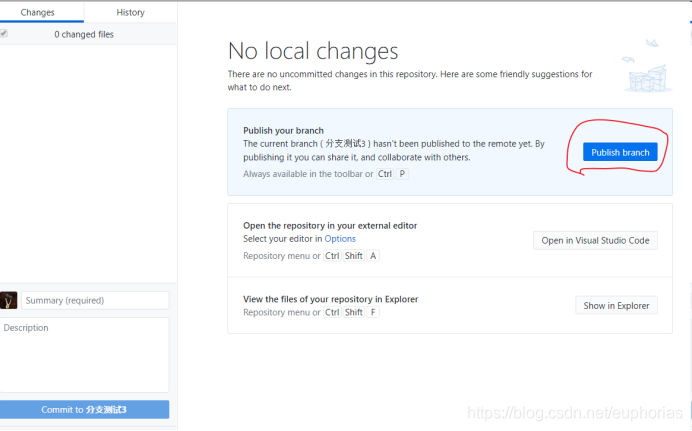Image resolution: width=692 pixels, height=431 pixels.
Task: Click into the Description text area
Action: 84,355
